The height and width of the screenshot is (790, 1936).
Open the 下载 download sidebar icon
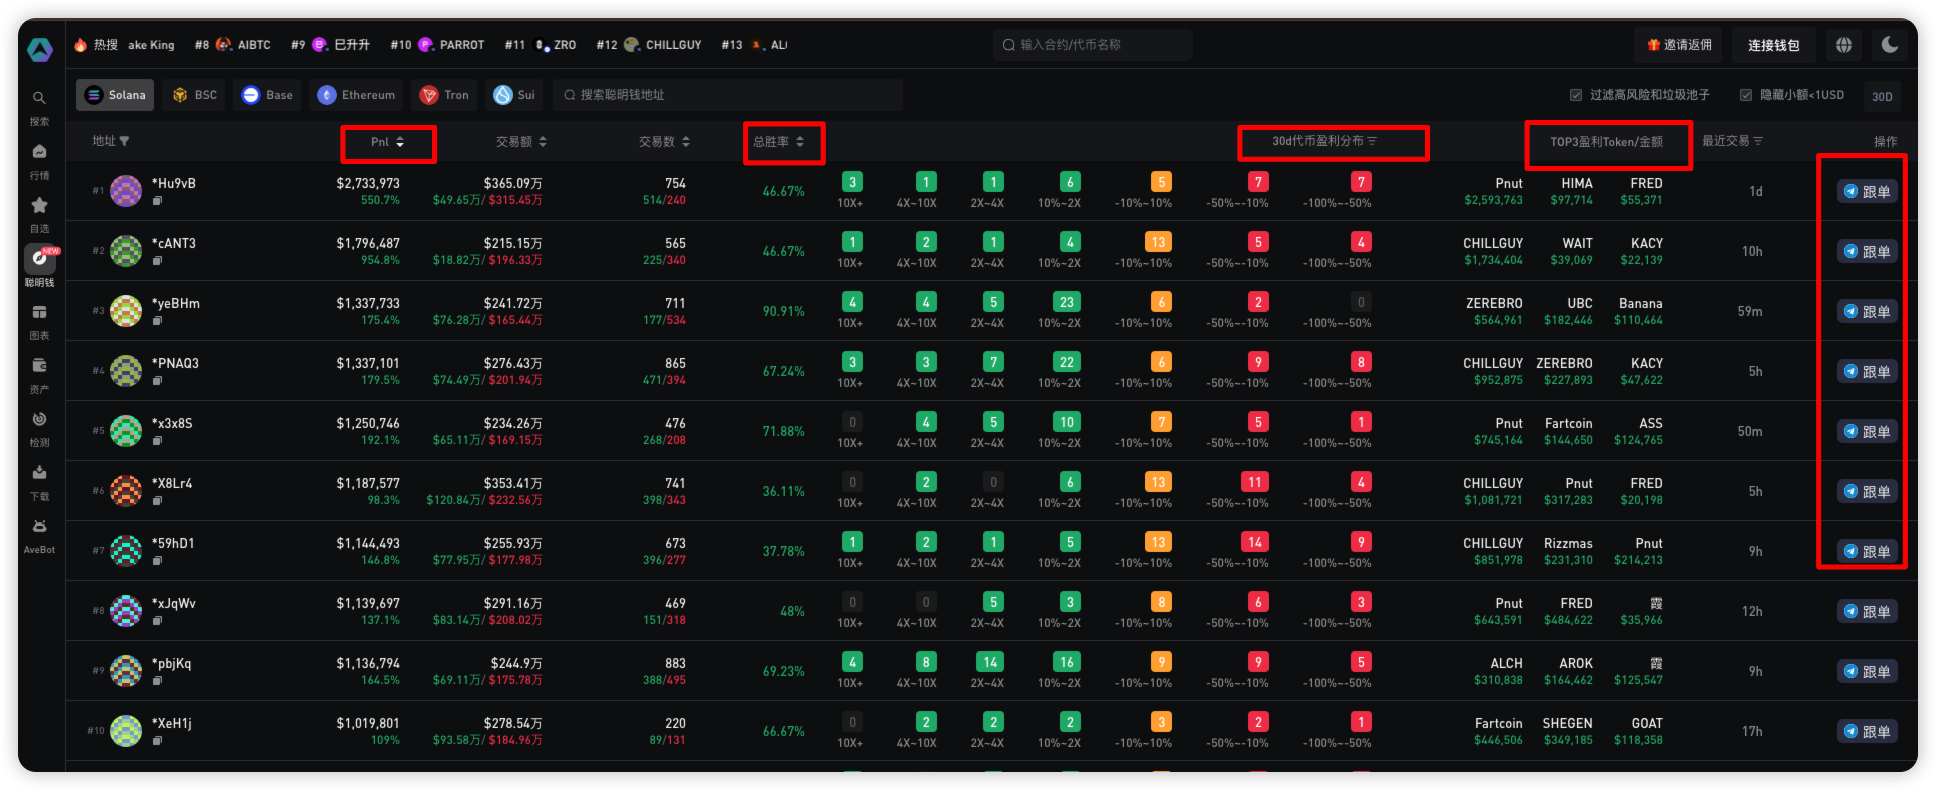pos(39,473)
